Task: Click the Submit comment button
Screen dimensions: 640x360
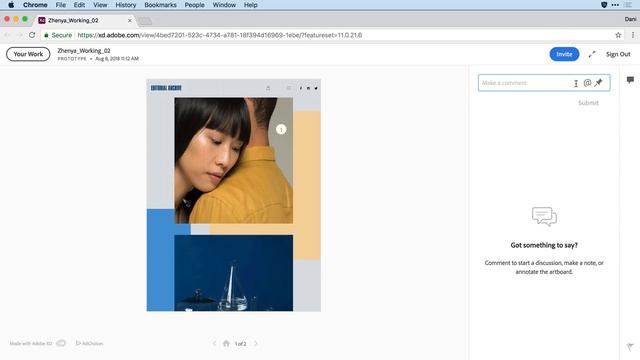Action: click(x=588, y=103)
